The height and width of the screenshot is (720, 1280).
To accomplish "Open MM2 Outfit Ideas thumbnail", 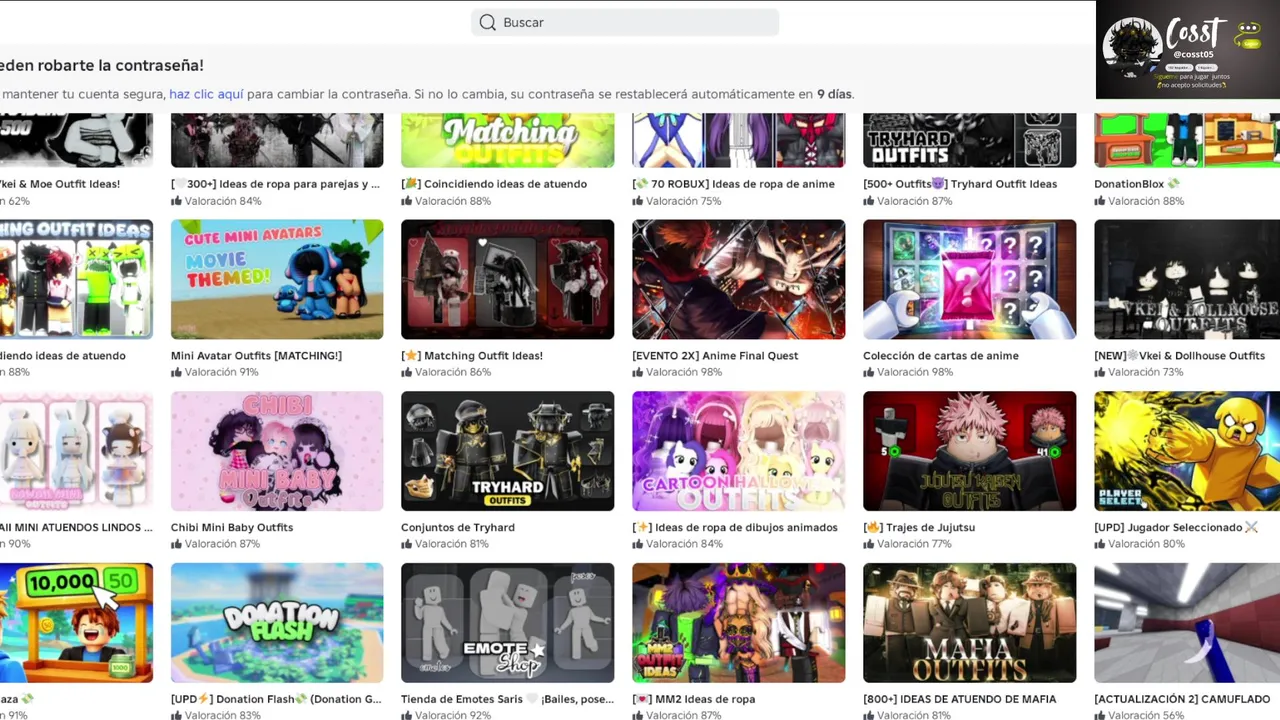I will (739, 623).
